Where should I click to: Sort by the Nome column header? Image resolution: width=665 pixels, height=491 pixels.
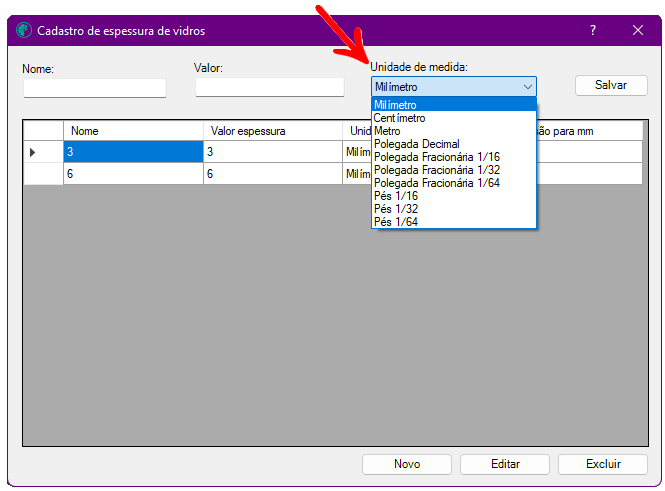133,131
